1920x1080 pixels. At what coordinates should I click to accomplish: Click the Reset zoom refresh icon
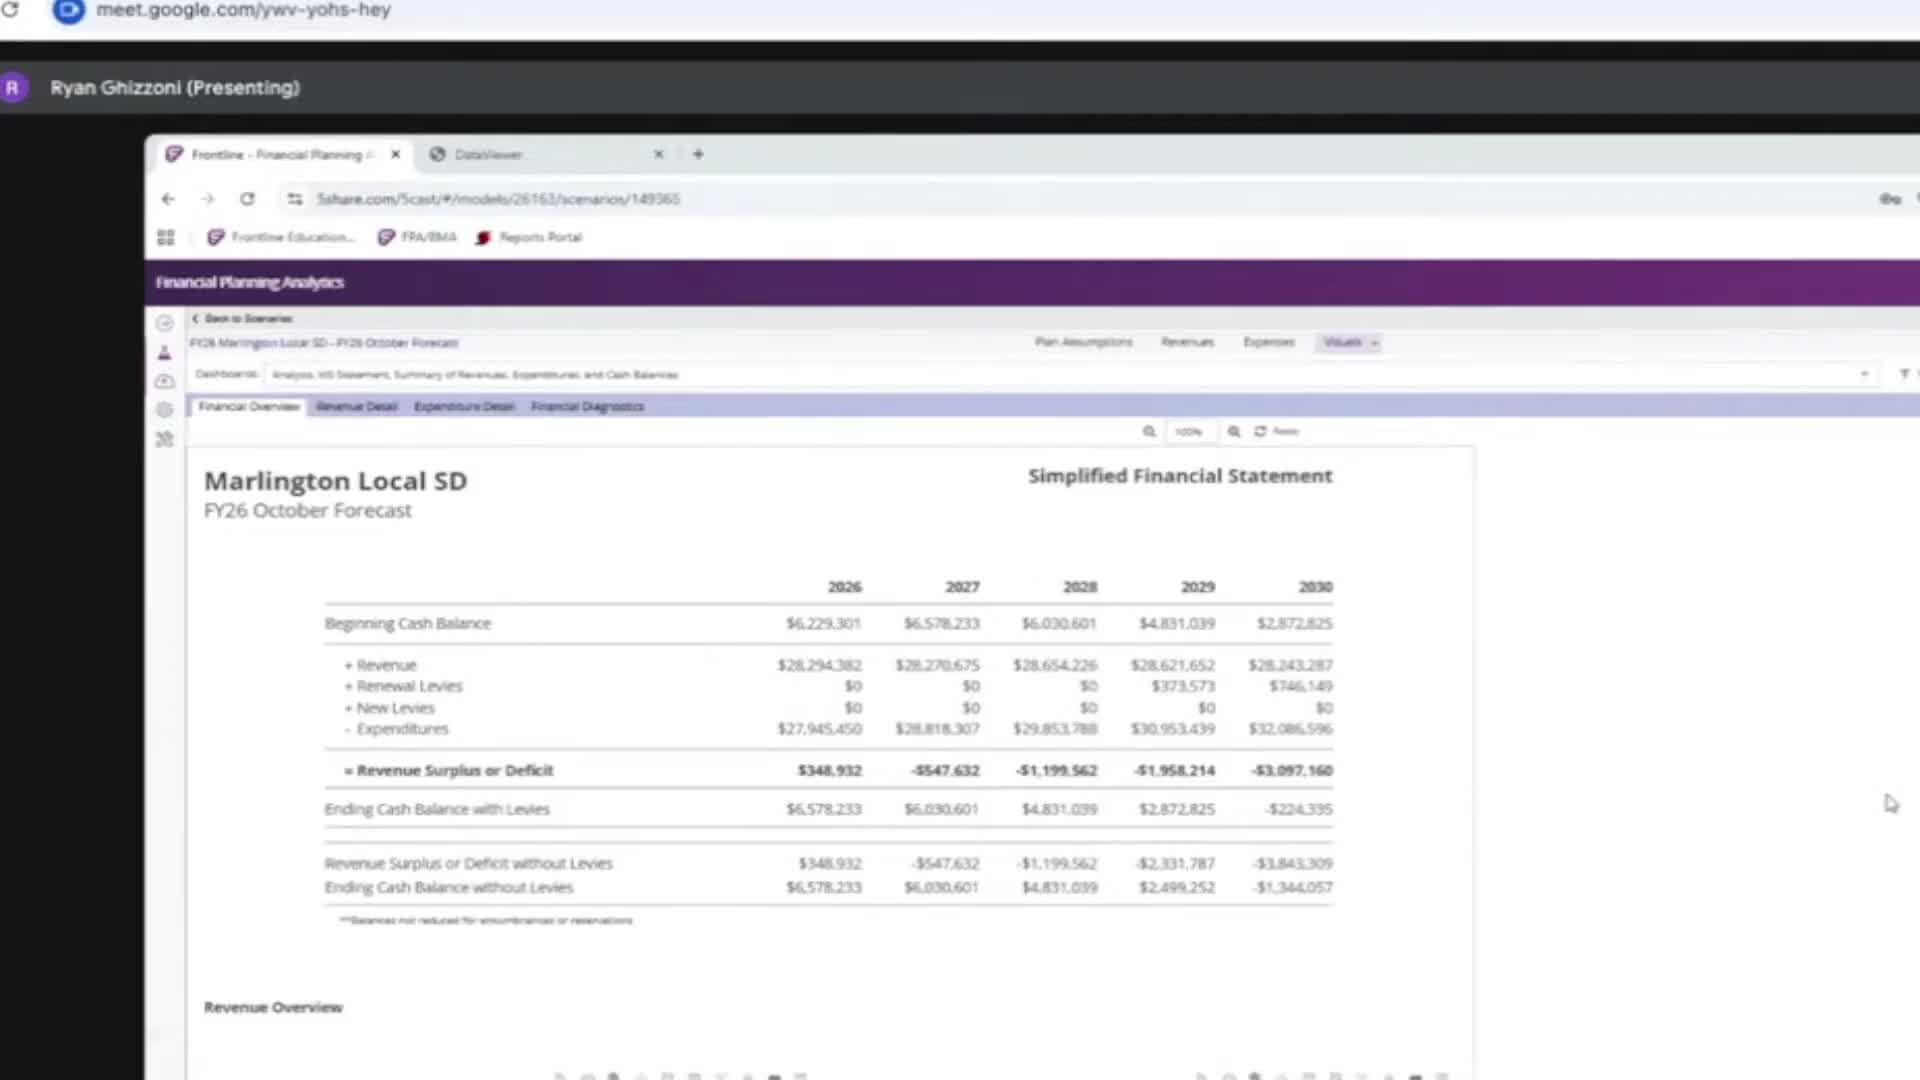(x=1261, y=431)
